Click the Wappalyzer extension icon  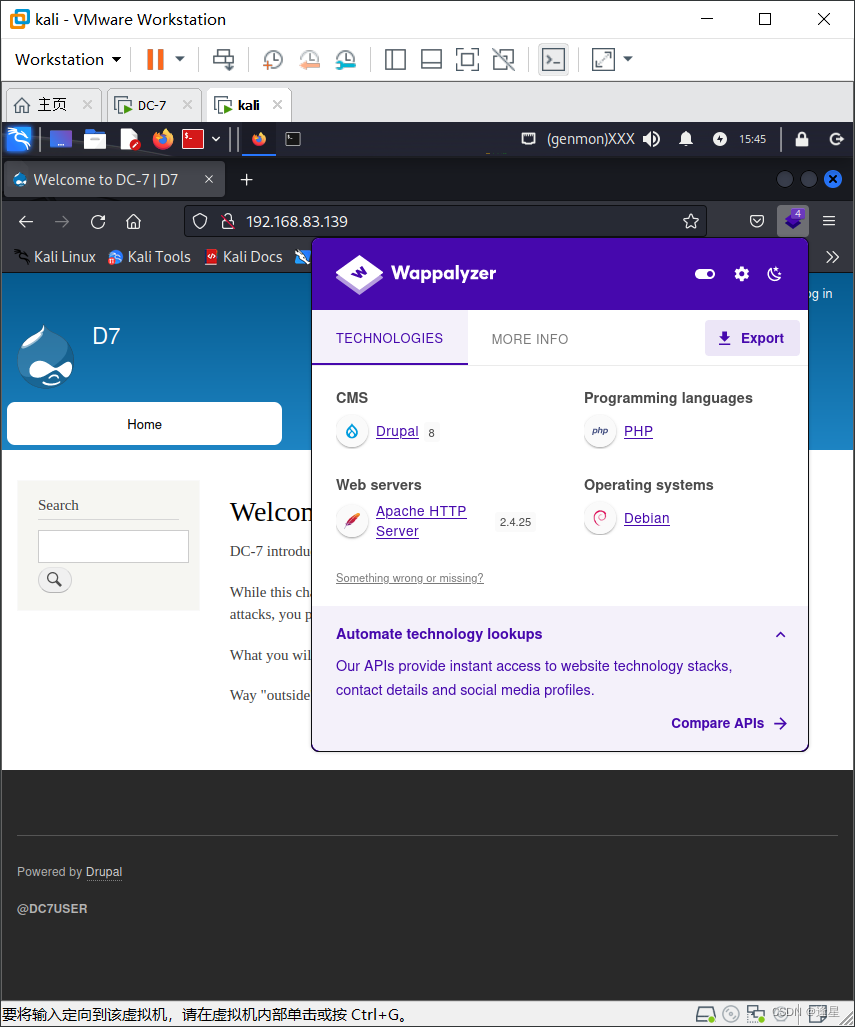[793, 221]
